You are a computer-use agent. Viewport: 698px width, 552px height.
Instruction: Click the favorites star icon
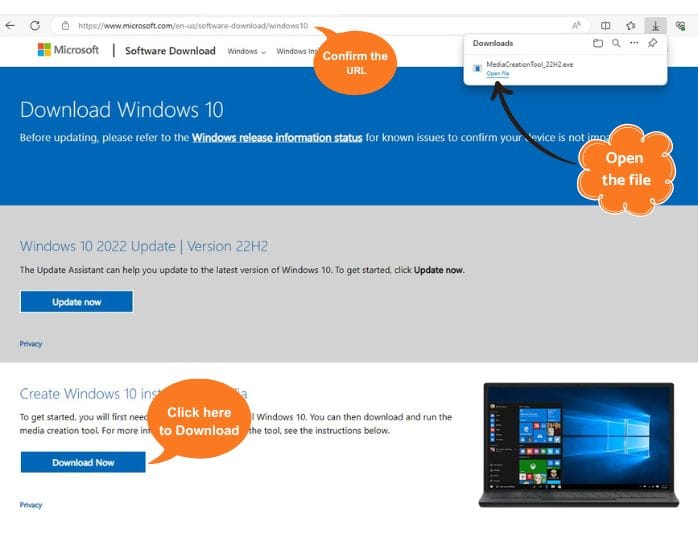pyautogui.click(x=630, y=26)
